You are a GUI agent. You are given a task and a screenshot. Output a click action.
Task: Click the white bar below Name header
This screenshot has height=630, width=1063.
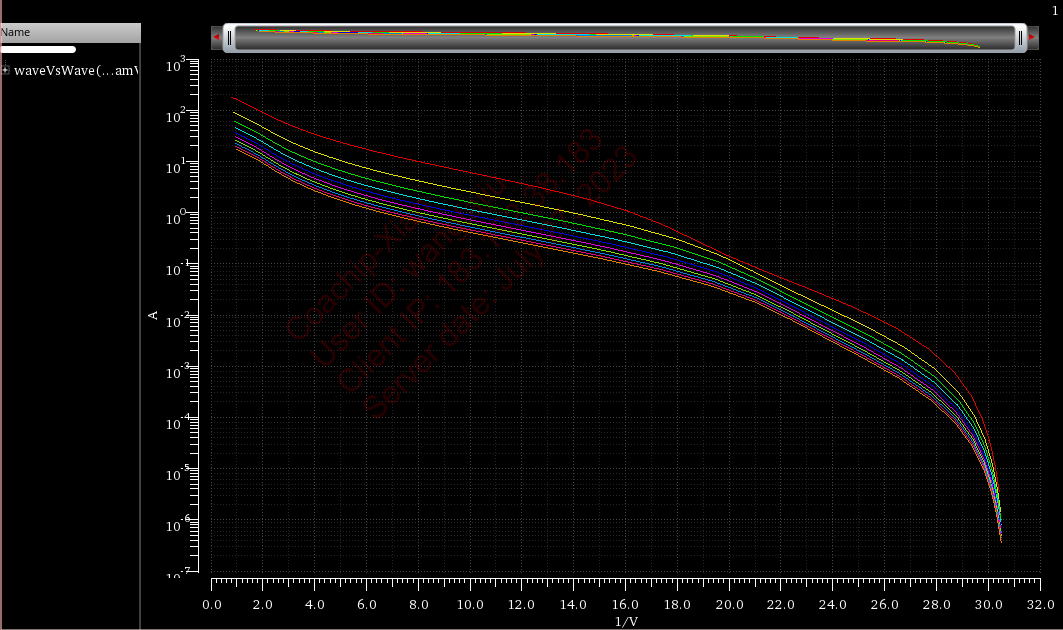38,49
